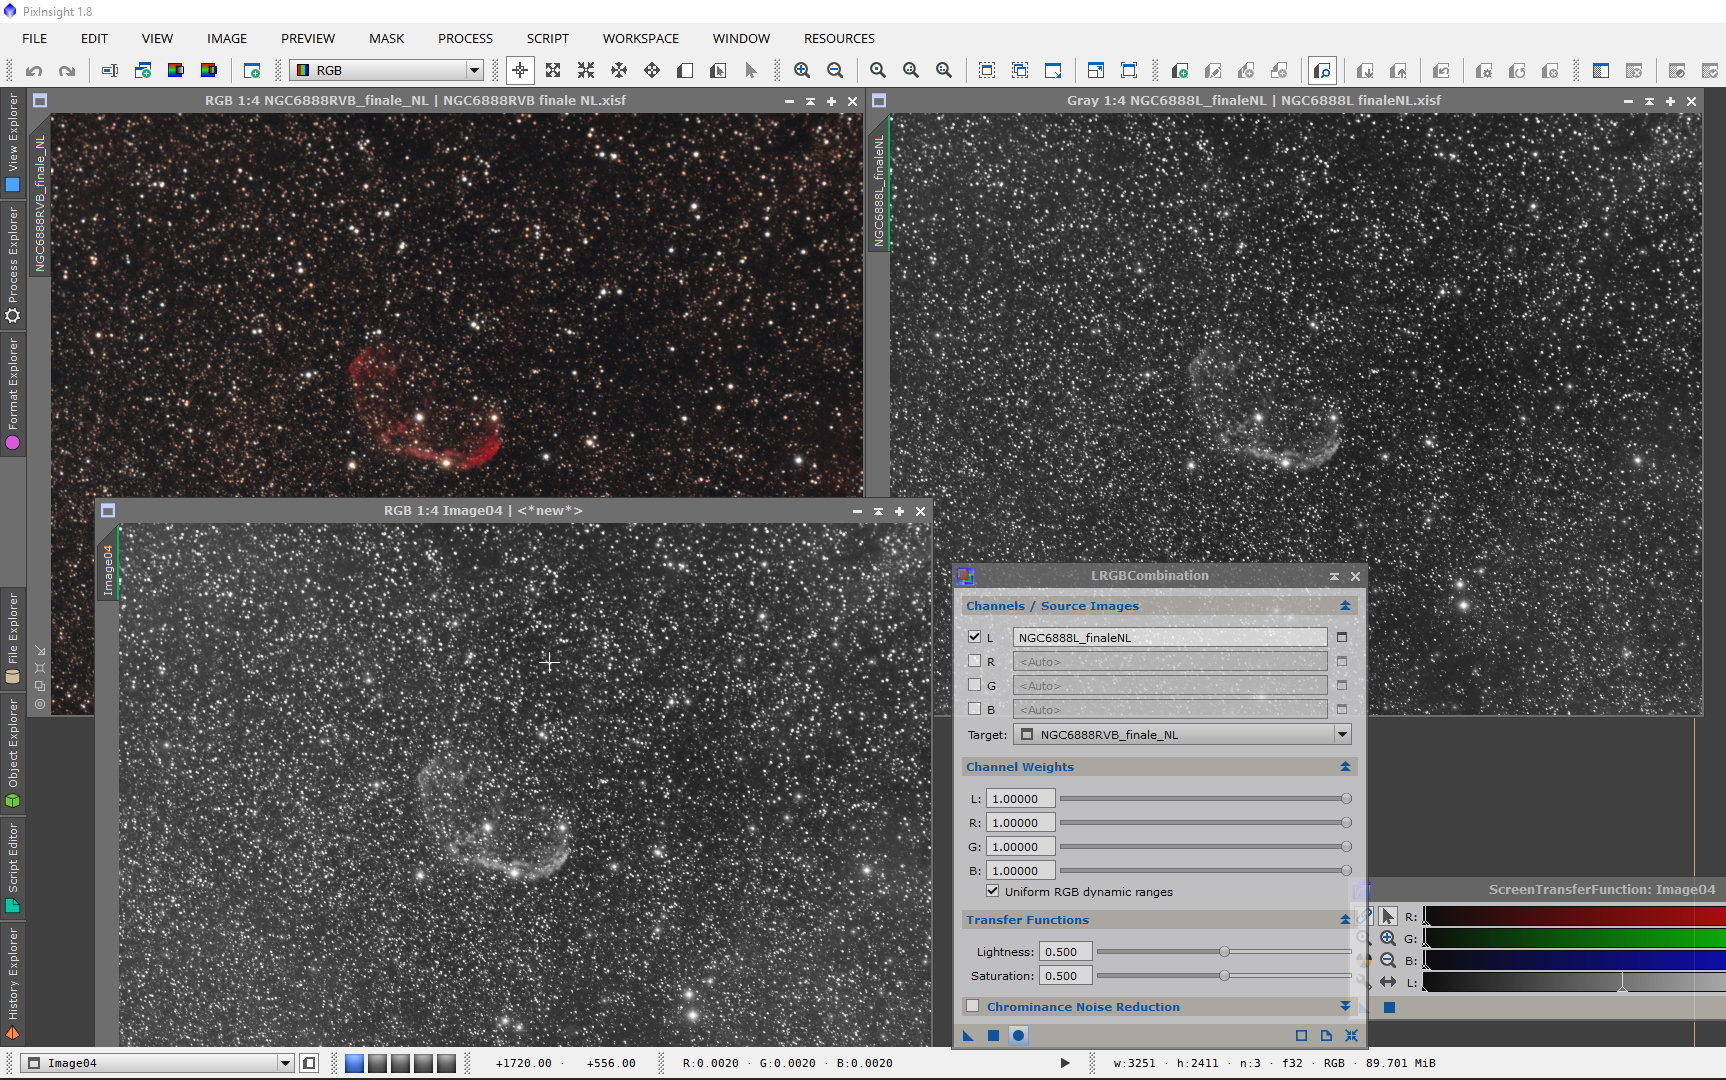Collapse the Channel Weights section

coord(1345,767)
